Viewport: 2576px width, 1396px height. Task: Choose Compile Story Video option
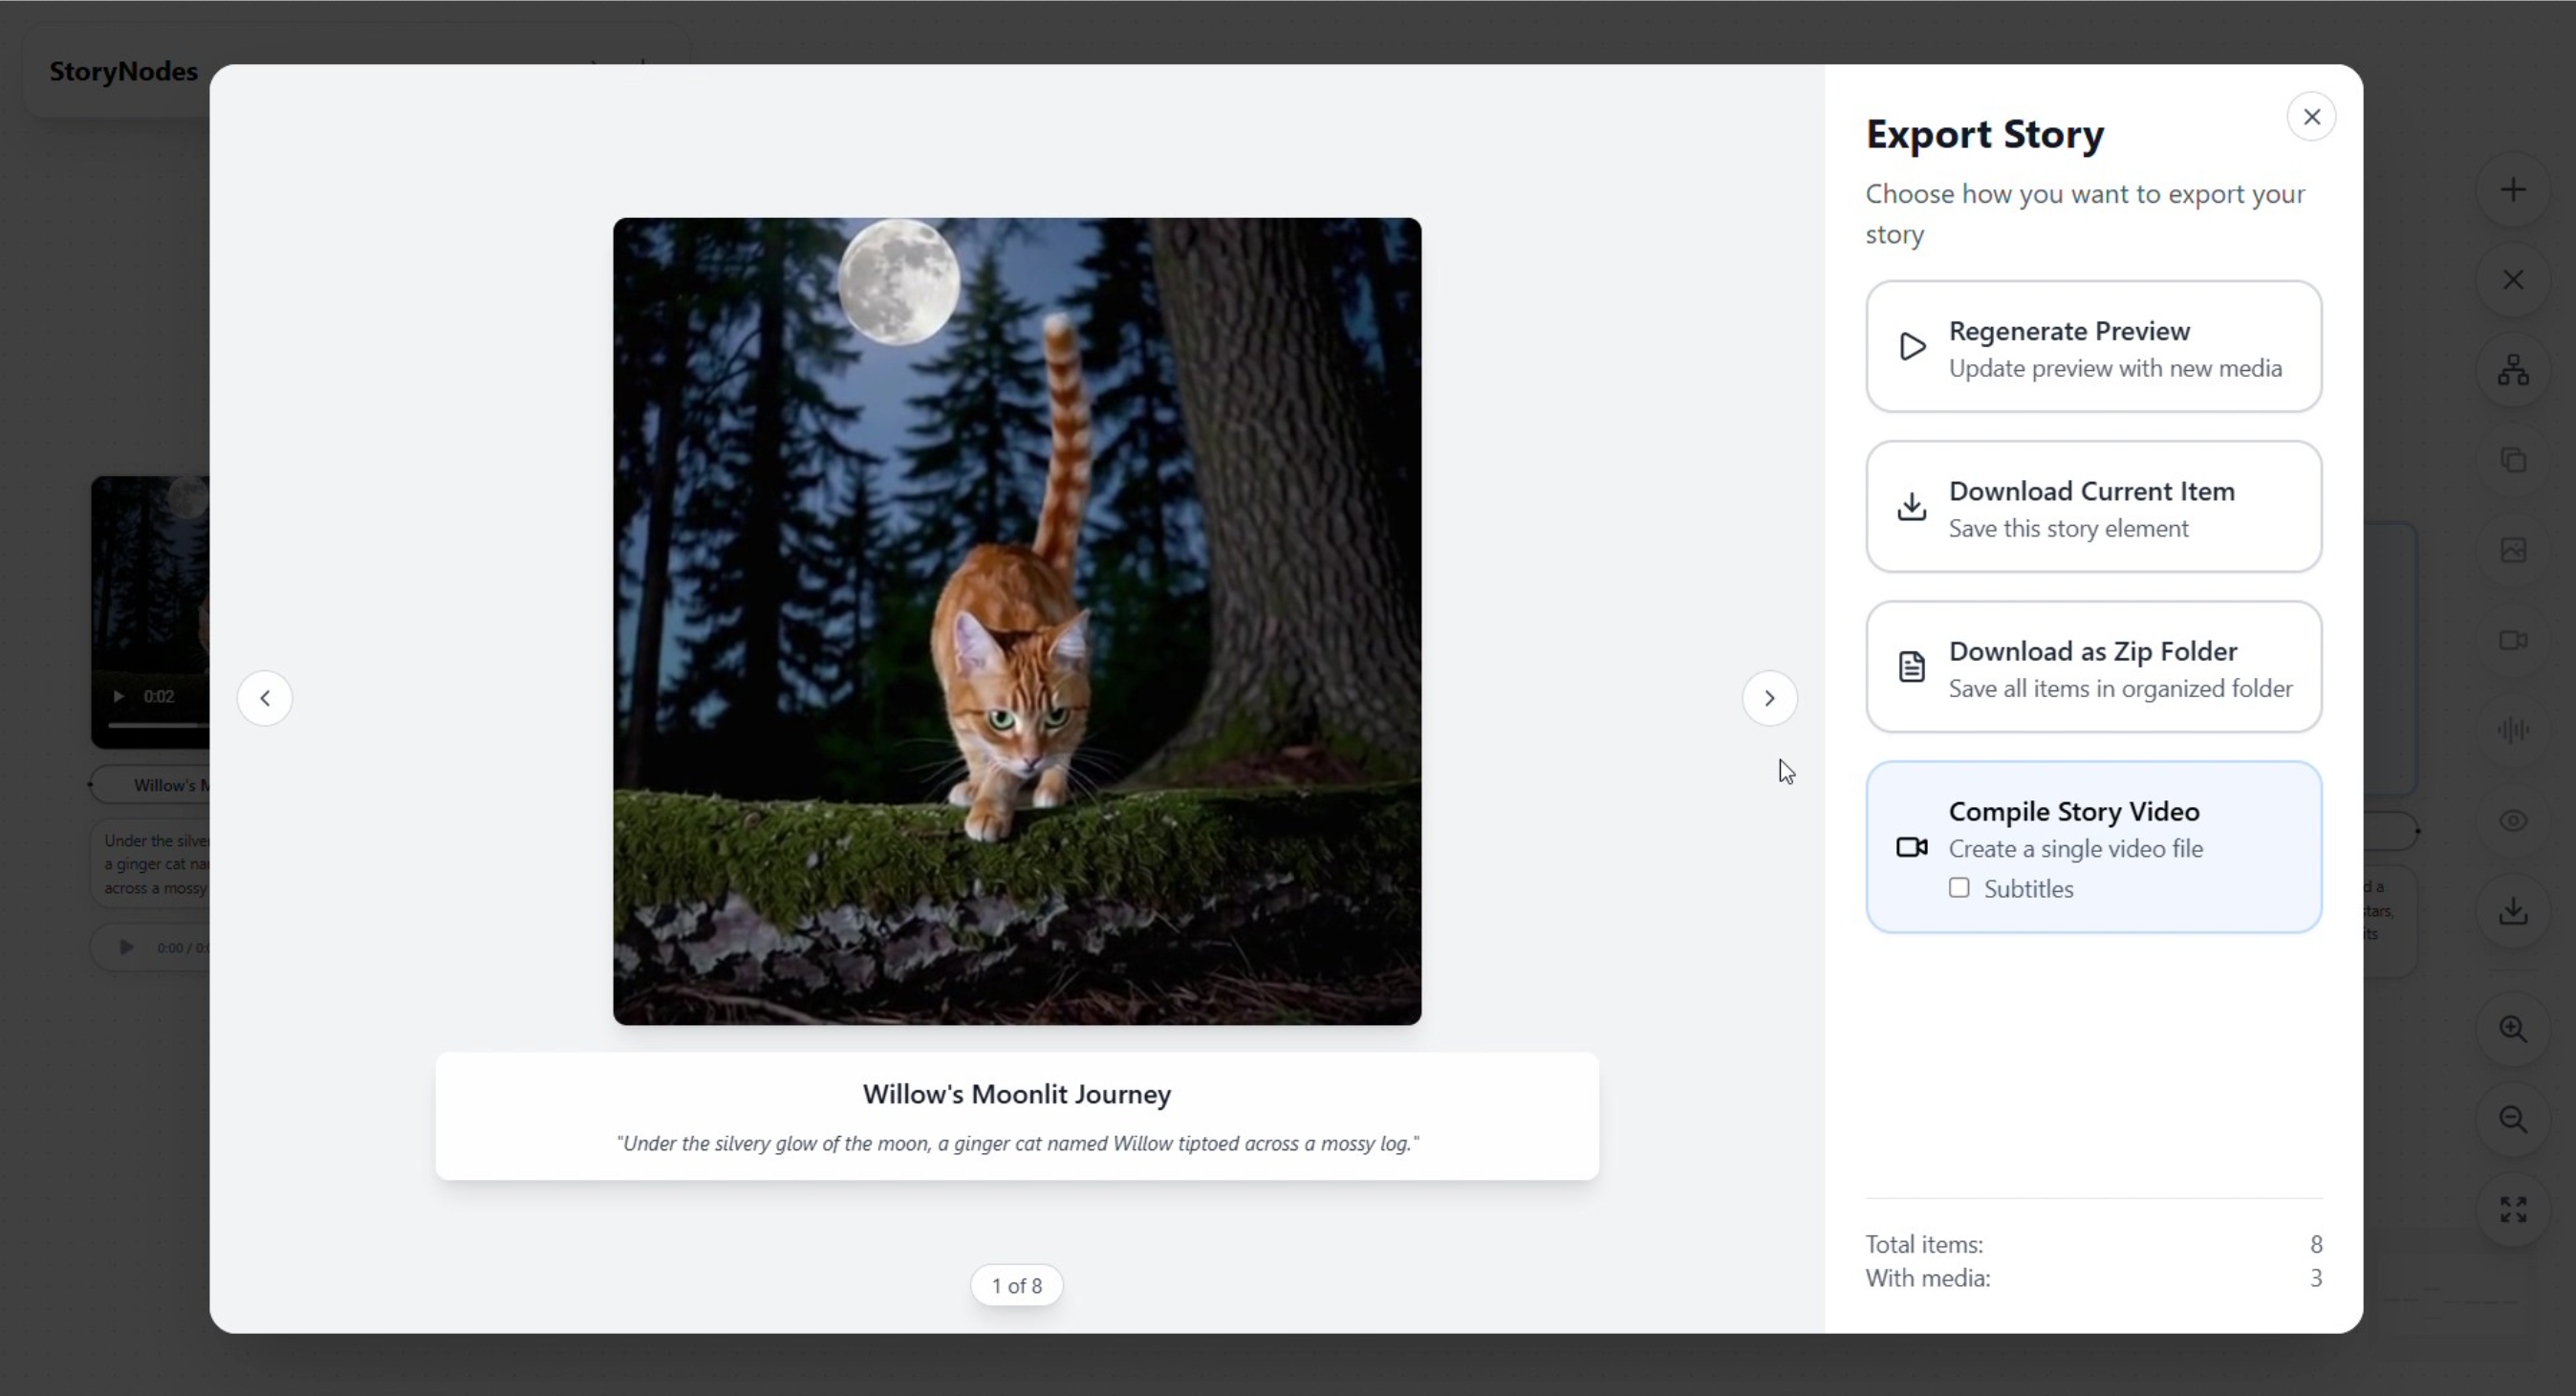point(2093,828)
